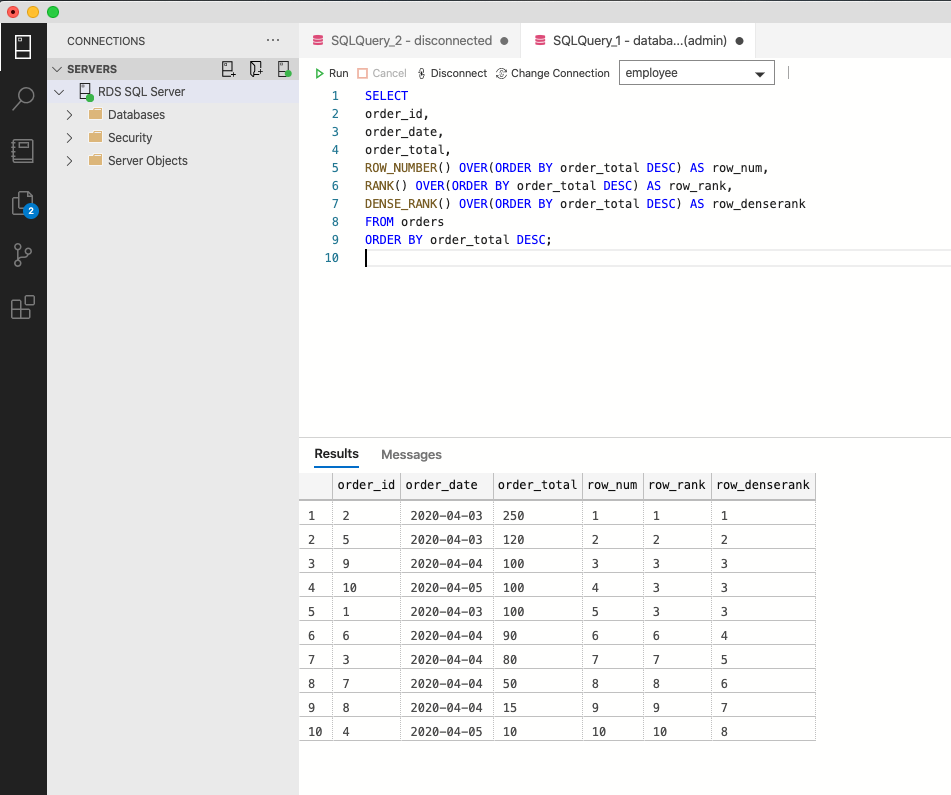Screen dimensions: 951x795
Task: Click the order_total column header
Action: (x=537, y=485)
